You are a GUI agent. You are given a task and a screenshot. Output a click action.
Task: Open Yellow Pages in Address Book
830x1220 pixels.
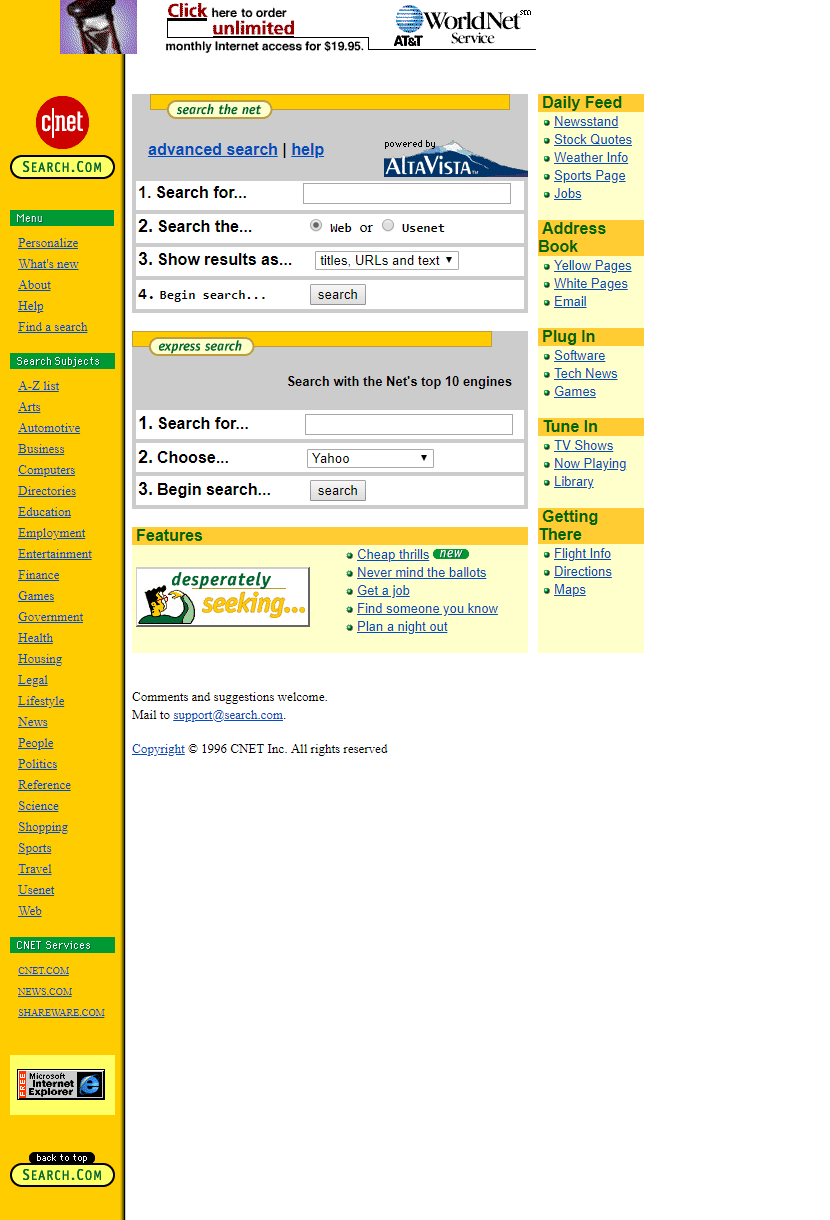click(593, 266)
